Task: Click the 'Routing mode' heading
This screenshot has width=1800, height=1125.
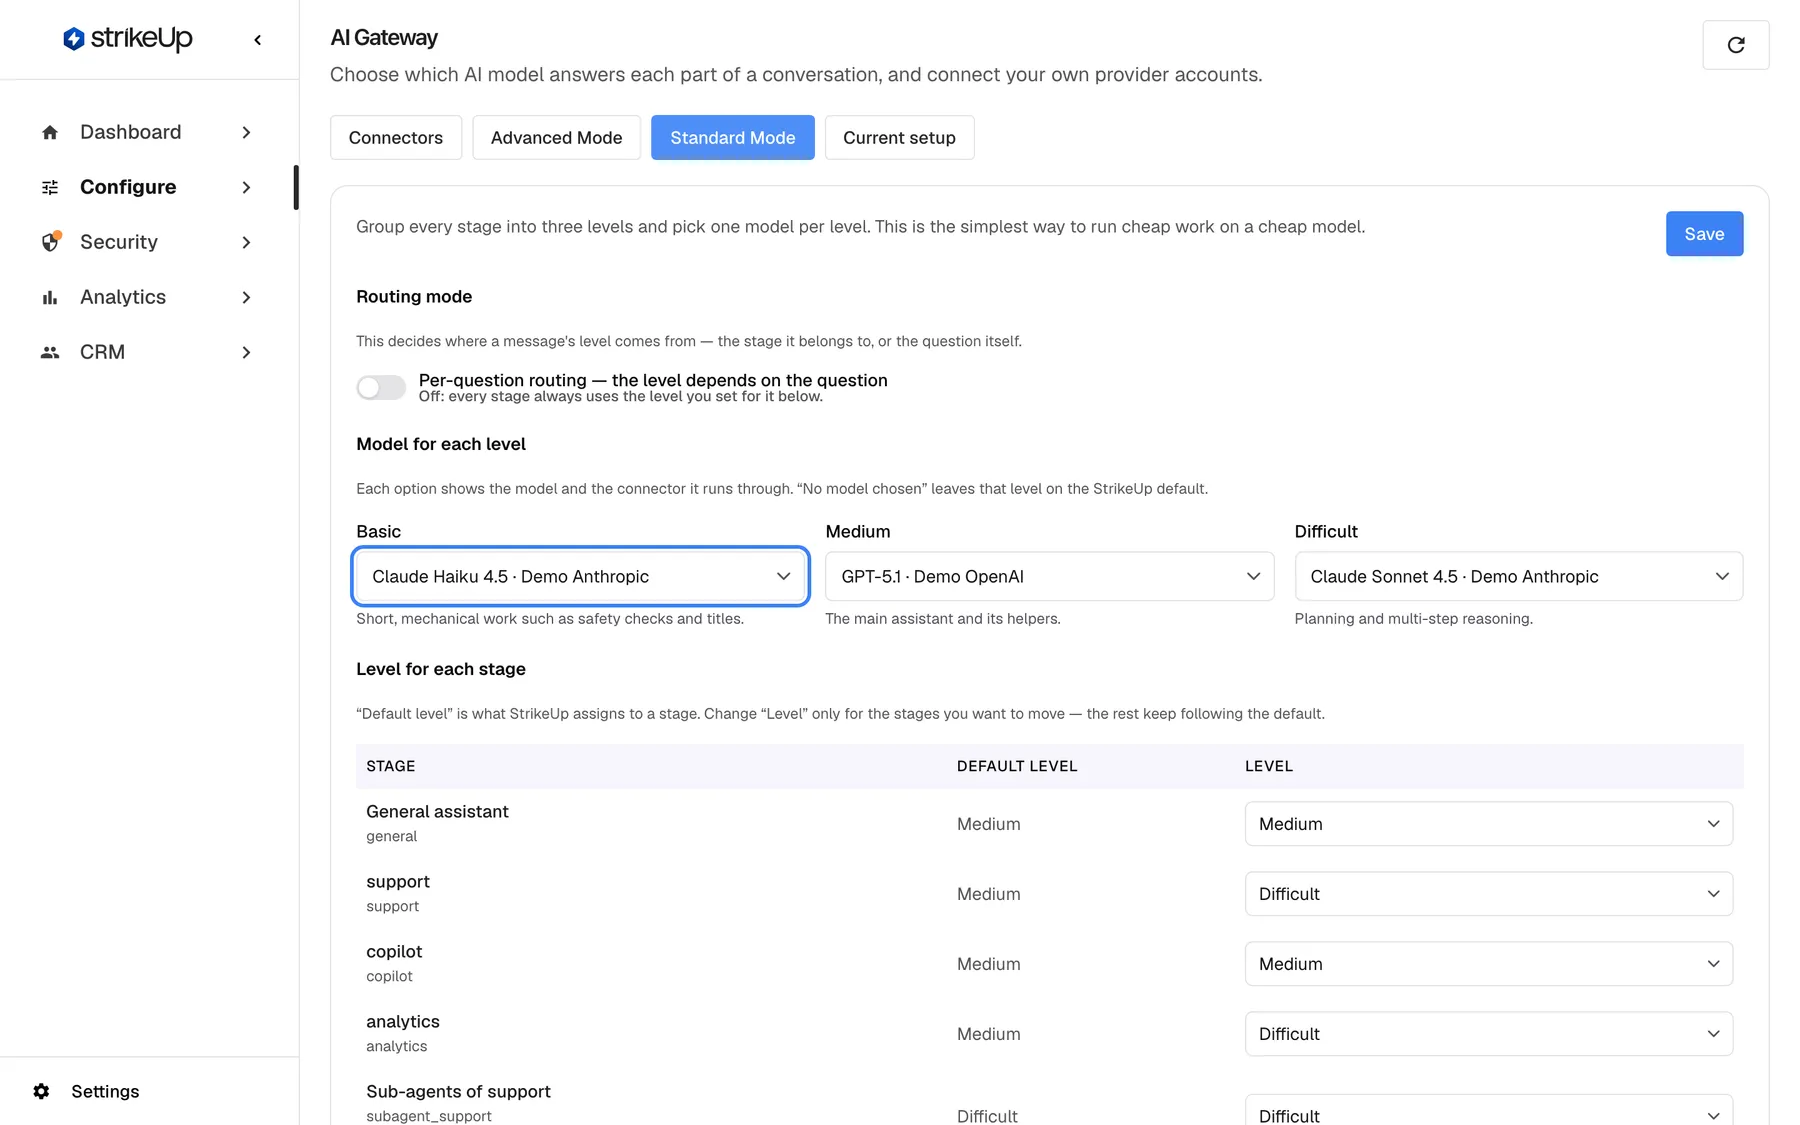Action: (414, 296)
